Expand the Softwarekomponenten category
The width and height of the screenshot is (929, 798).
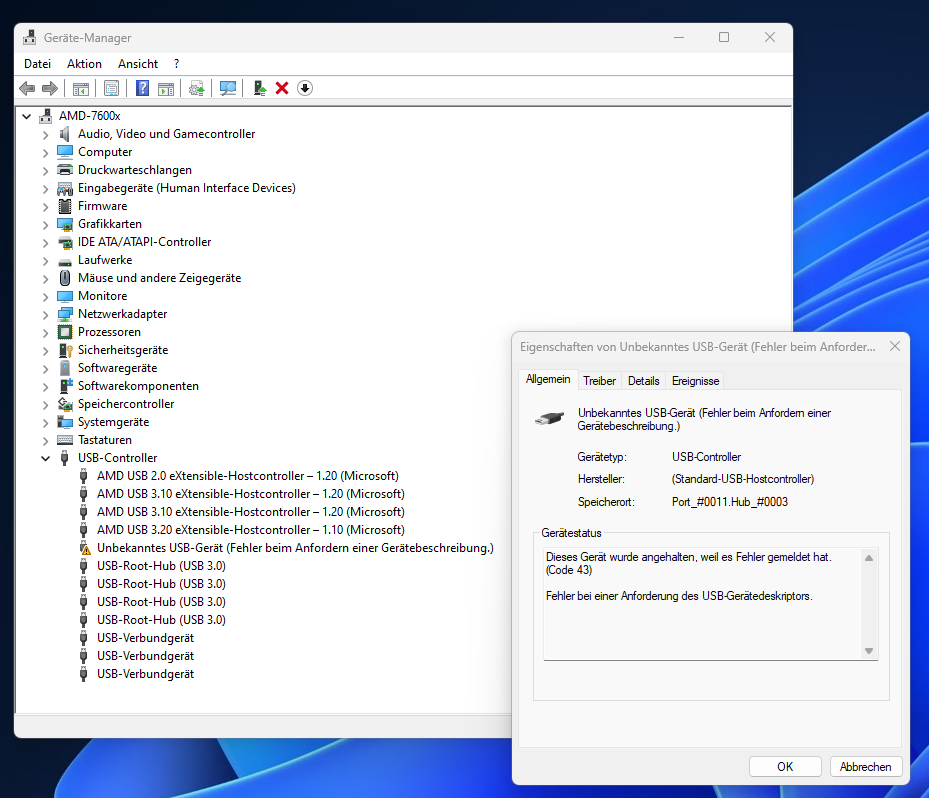point(45,386)
